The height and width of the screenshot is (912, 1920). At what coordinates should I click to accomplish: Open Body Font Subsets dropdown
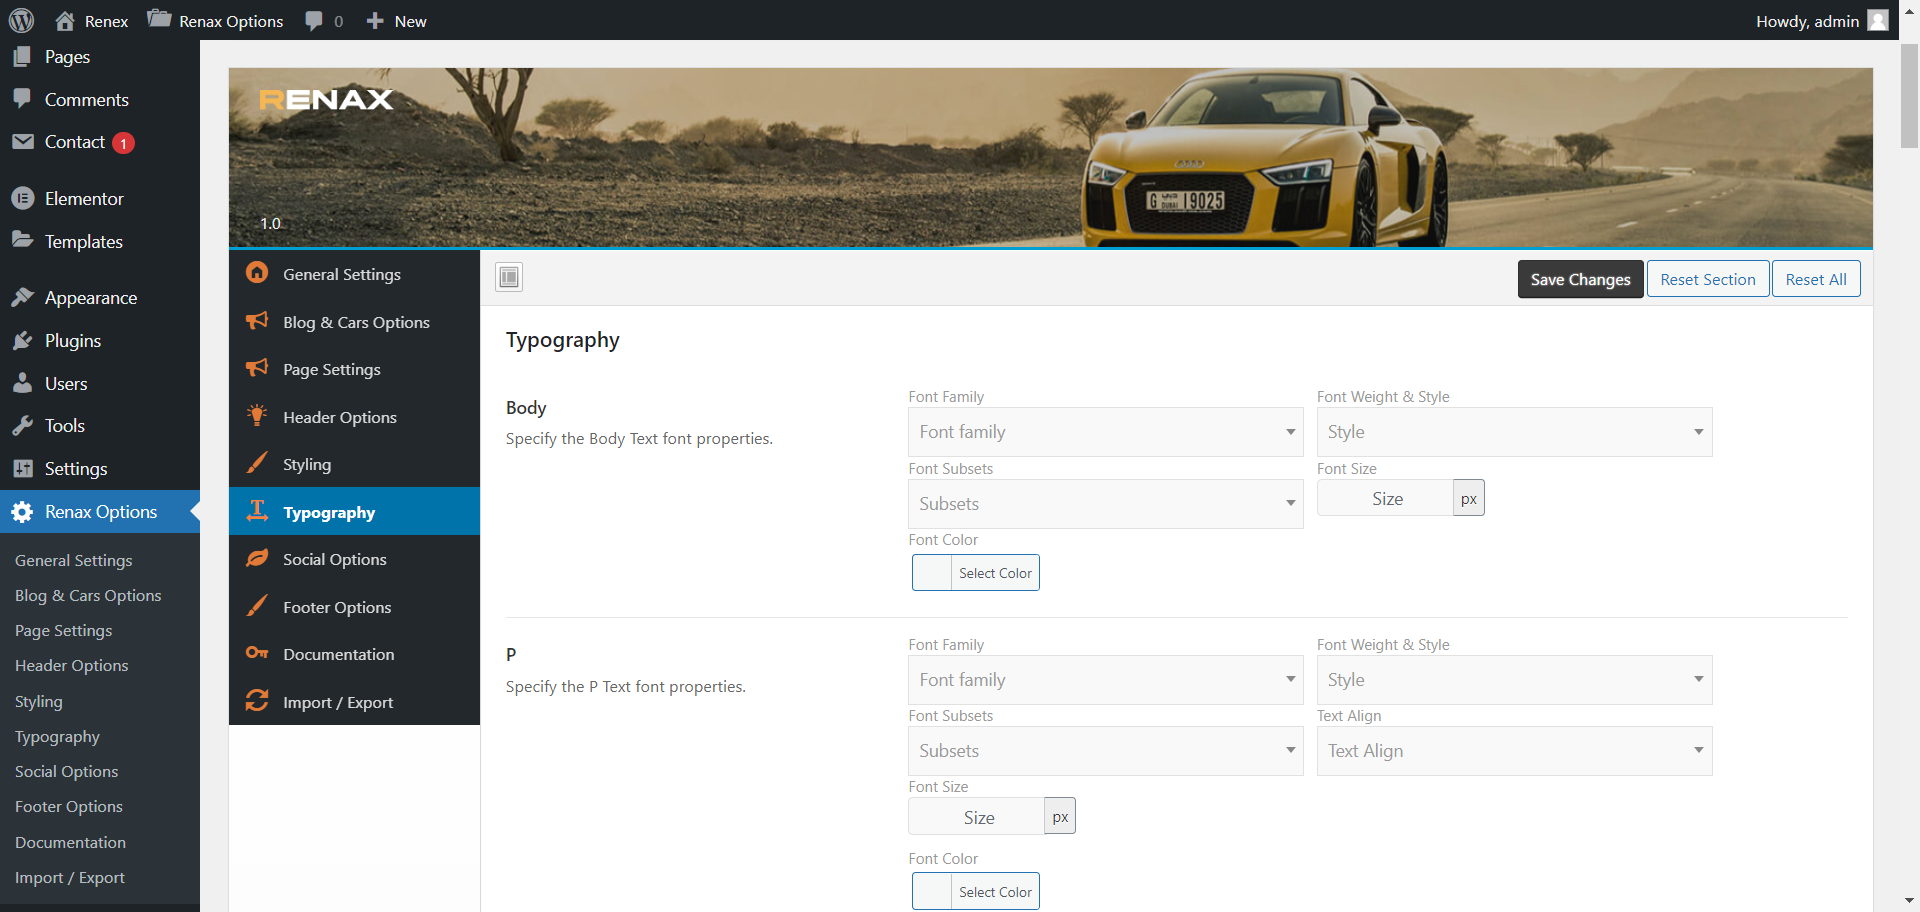click(x=1105, y=504)
